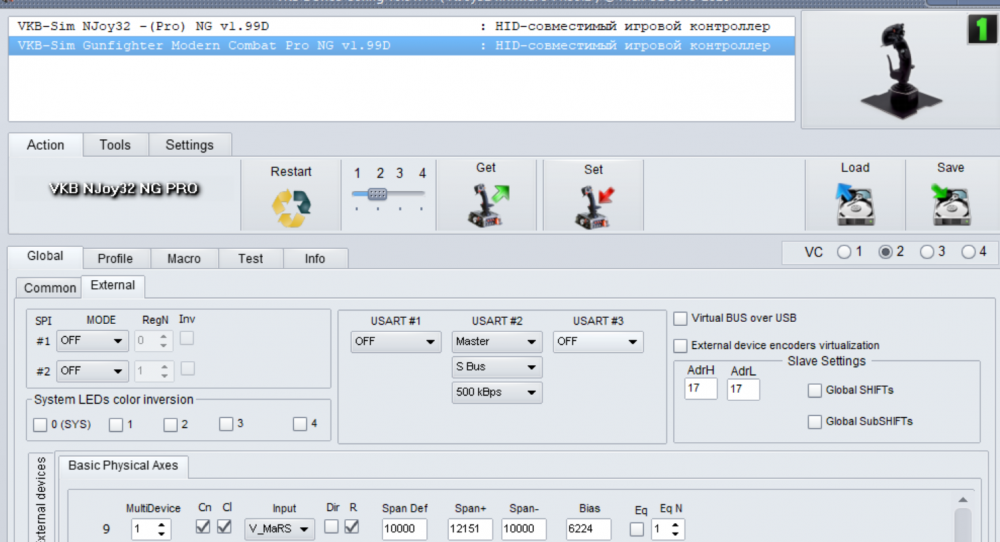This screenshot has width=1000, height=542.
Task: Click the Span+ value 12151 field
Action: tap(469, 529)
